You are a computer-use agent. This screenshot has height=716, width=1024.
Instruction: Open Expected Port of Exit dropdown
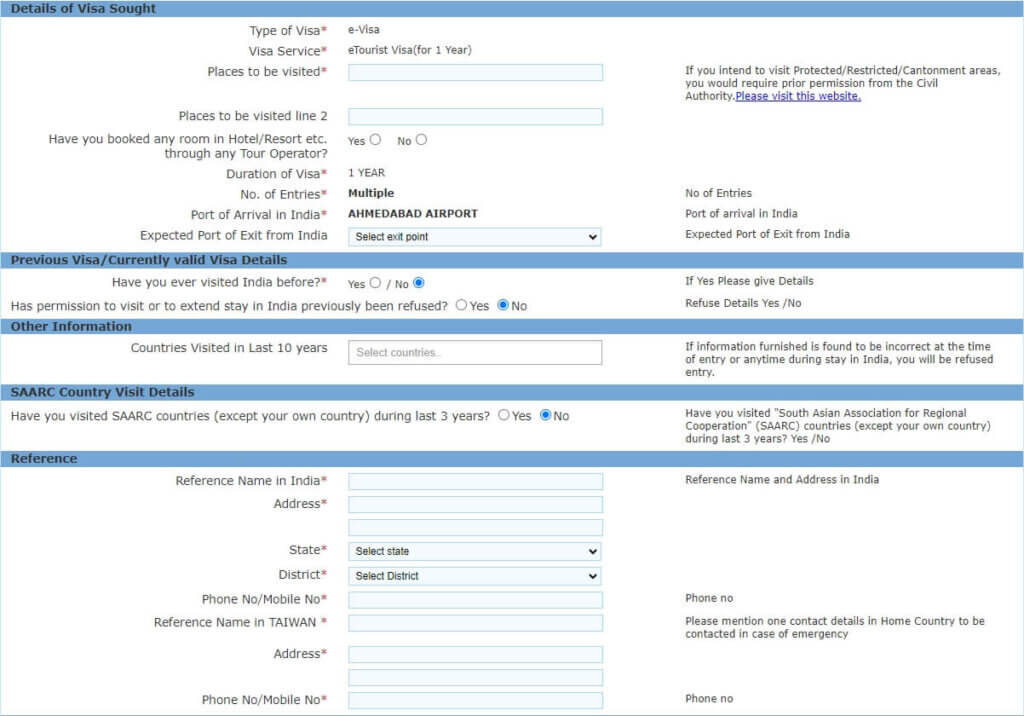coord(475,237)
